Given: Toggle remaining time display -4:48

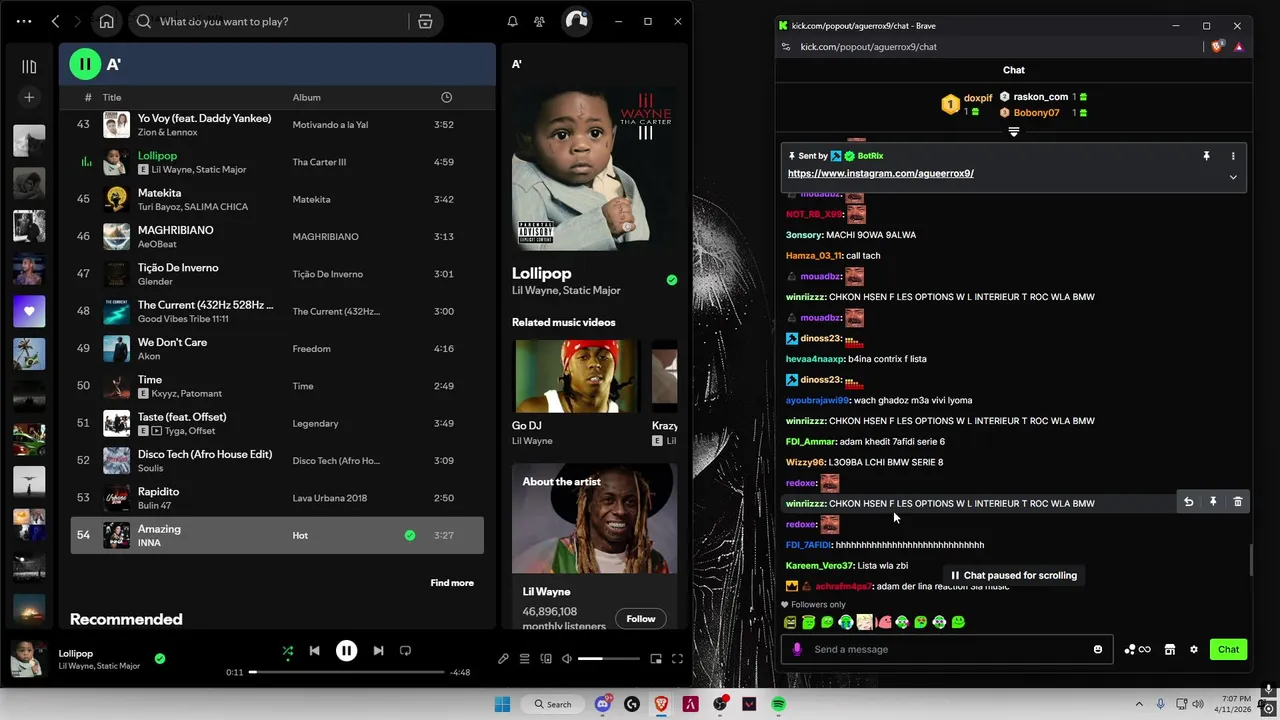Looking at the screenshot, I should (x=460, y=672).
